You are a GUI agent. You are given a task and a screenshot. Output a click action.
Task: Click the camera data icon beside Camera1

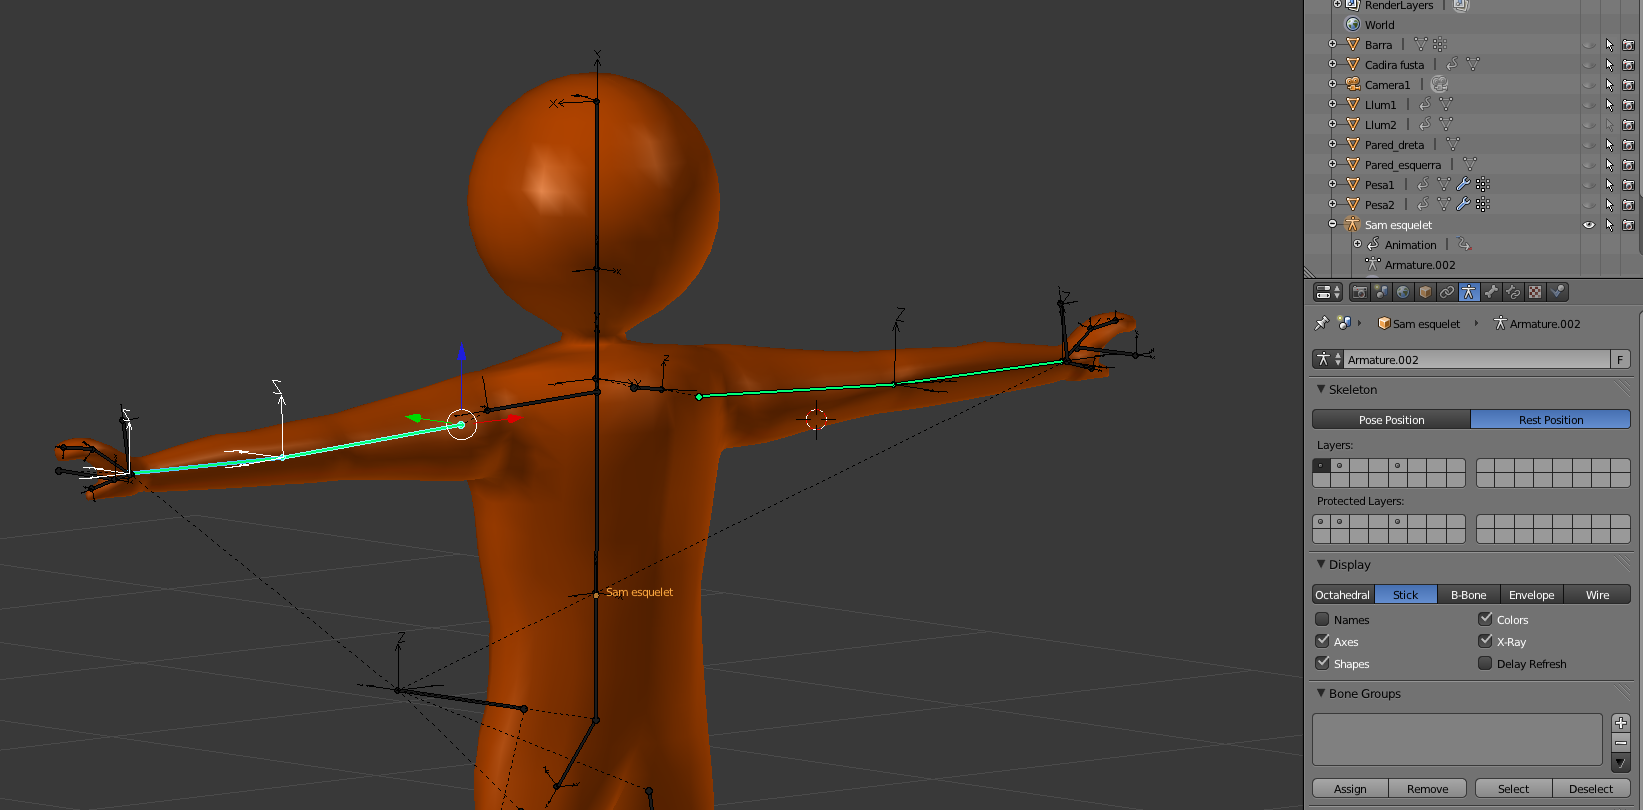tap(1439, 84)
